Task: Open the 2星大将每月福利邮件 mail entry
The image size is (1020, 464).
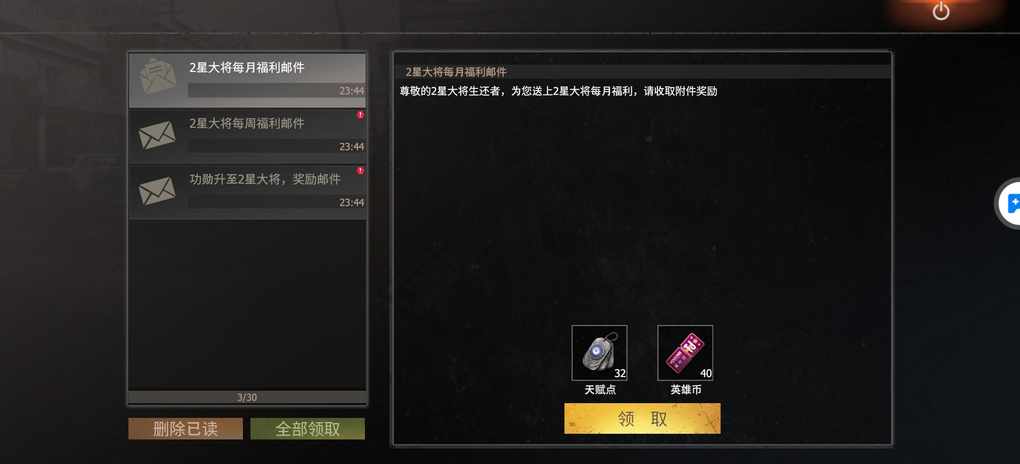Action: coord(247,81)
